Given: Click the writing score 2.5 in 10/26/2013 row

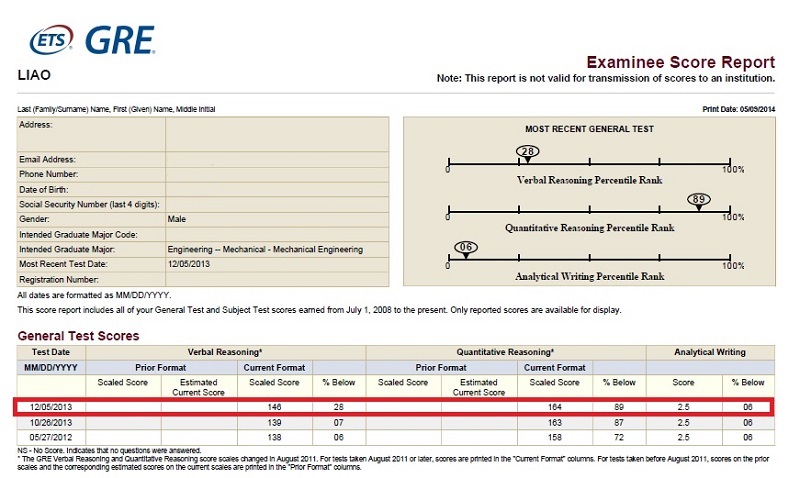Looking at the screenshot, I should click(683, 422).
